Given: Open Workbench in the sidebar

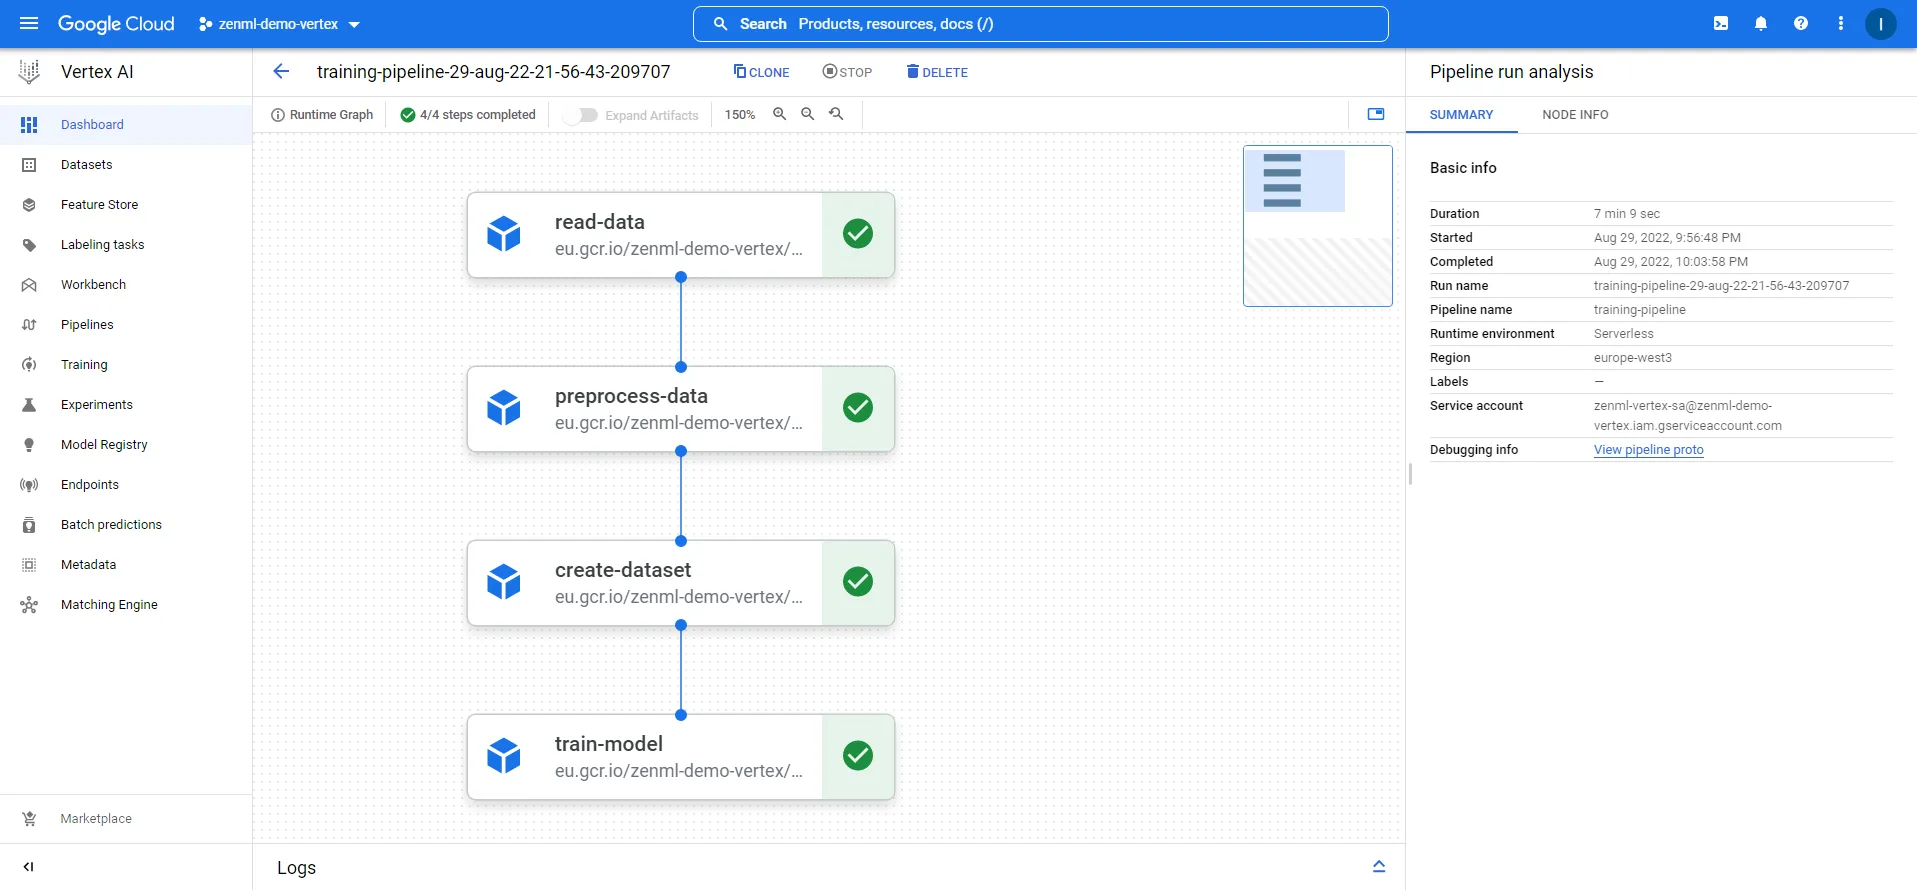Looking at the screenshot, I should 126,285.
